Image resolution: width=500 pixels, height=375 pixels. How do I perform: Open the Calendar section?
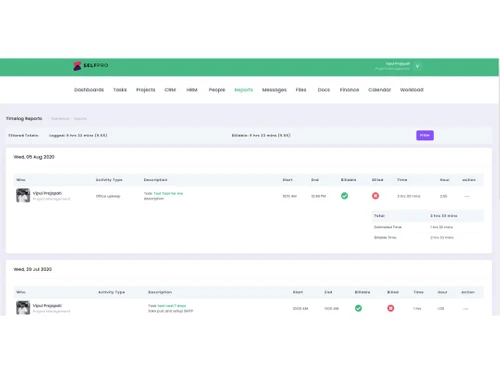pyautogui.click(x=379, y=90)
